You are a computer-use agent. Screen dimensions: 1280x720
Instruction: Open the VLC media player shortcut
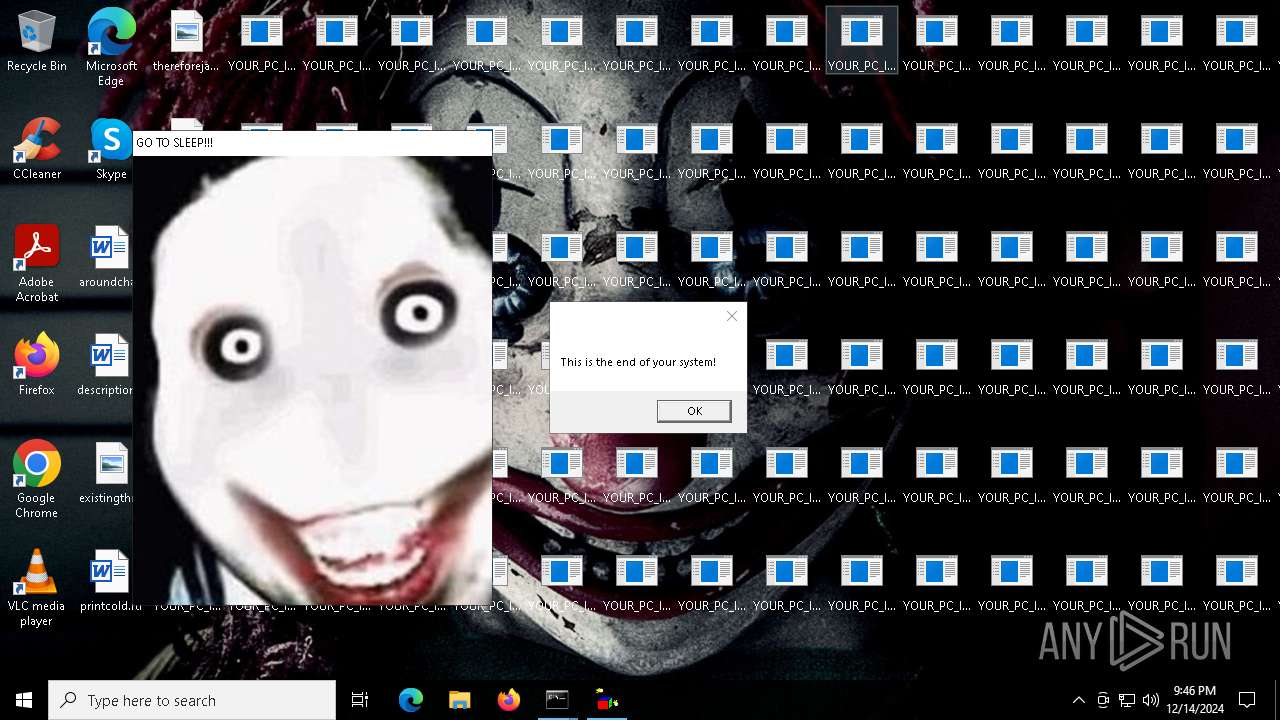point(37,588)
